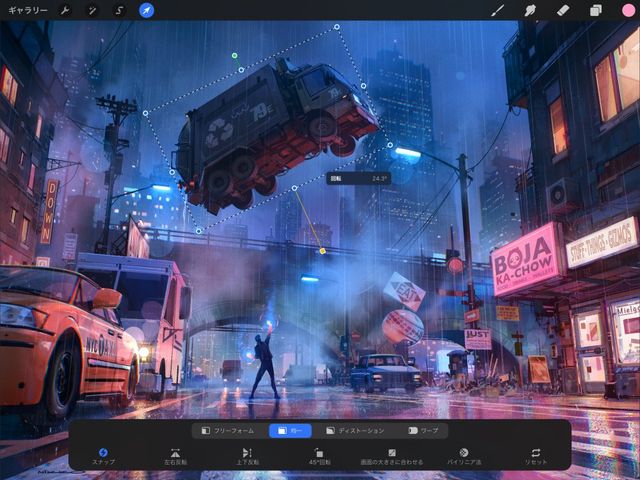Click the green rotation handle node
Viewport: 640px width, 480px height.
tap(234, 56)
